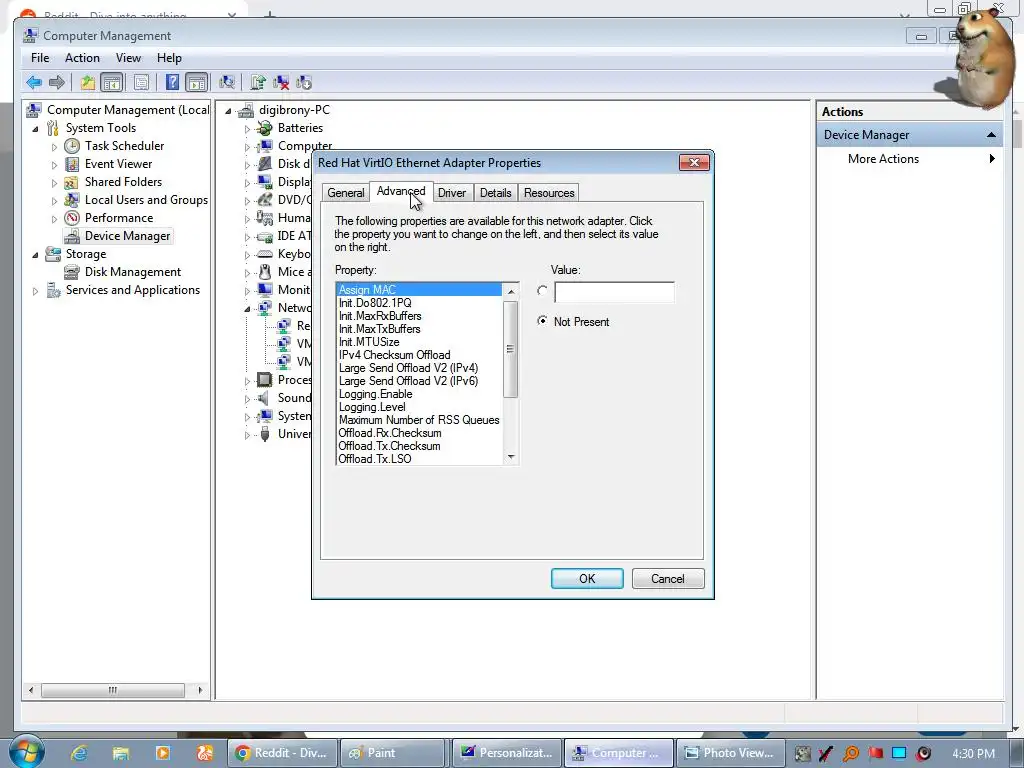Click the magnifier system tray icon

point(851,753)
